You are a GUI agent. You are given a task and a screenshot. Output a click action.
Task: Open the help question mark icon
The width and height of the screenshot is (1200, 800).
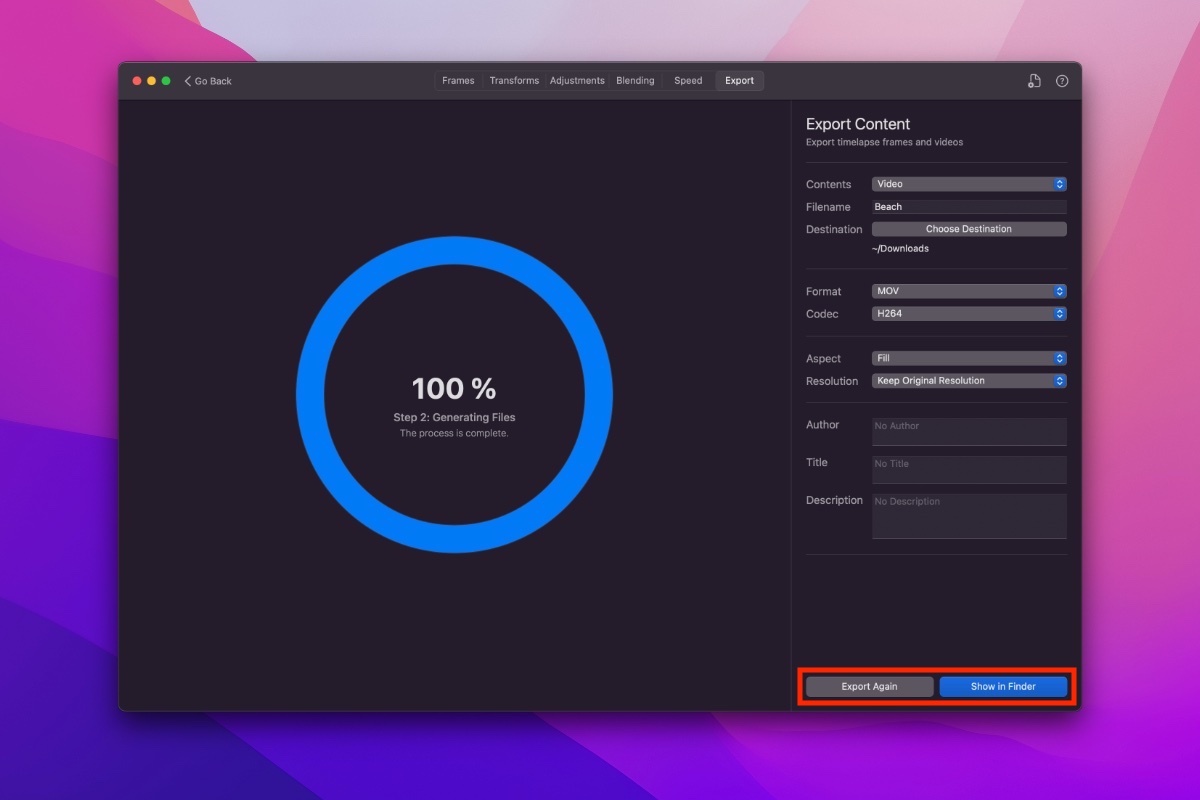click(x=1062, y=81)
